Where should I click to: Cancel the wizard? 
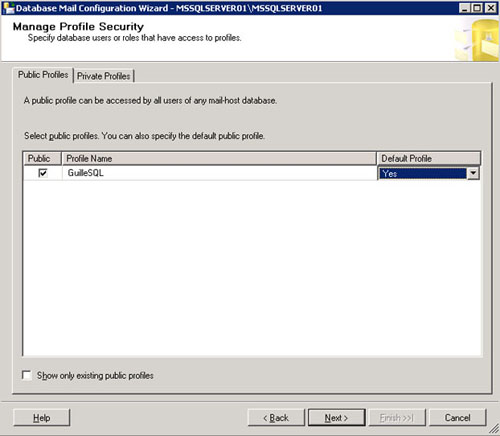tap(458, 418)
